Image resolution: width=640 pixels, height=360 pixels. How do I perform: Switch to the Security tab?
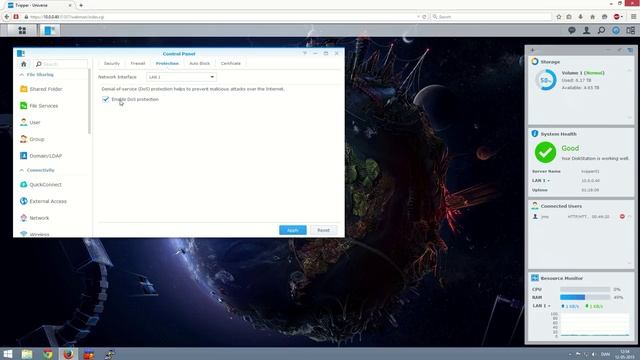111,64
